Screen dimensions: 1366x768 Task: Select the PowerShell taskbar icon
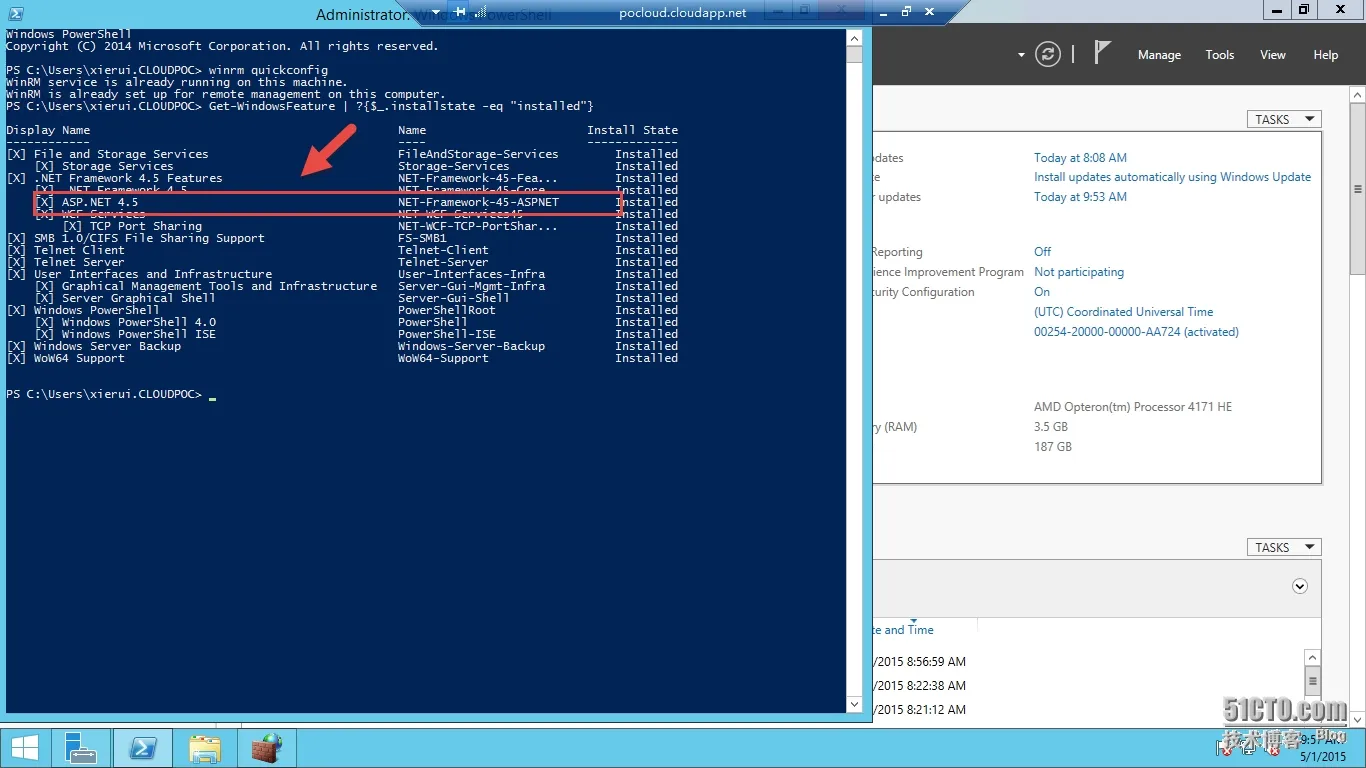142,748
